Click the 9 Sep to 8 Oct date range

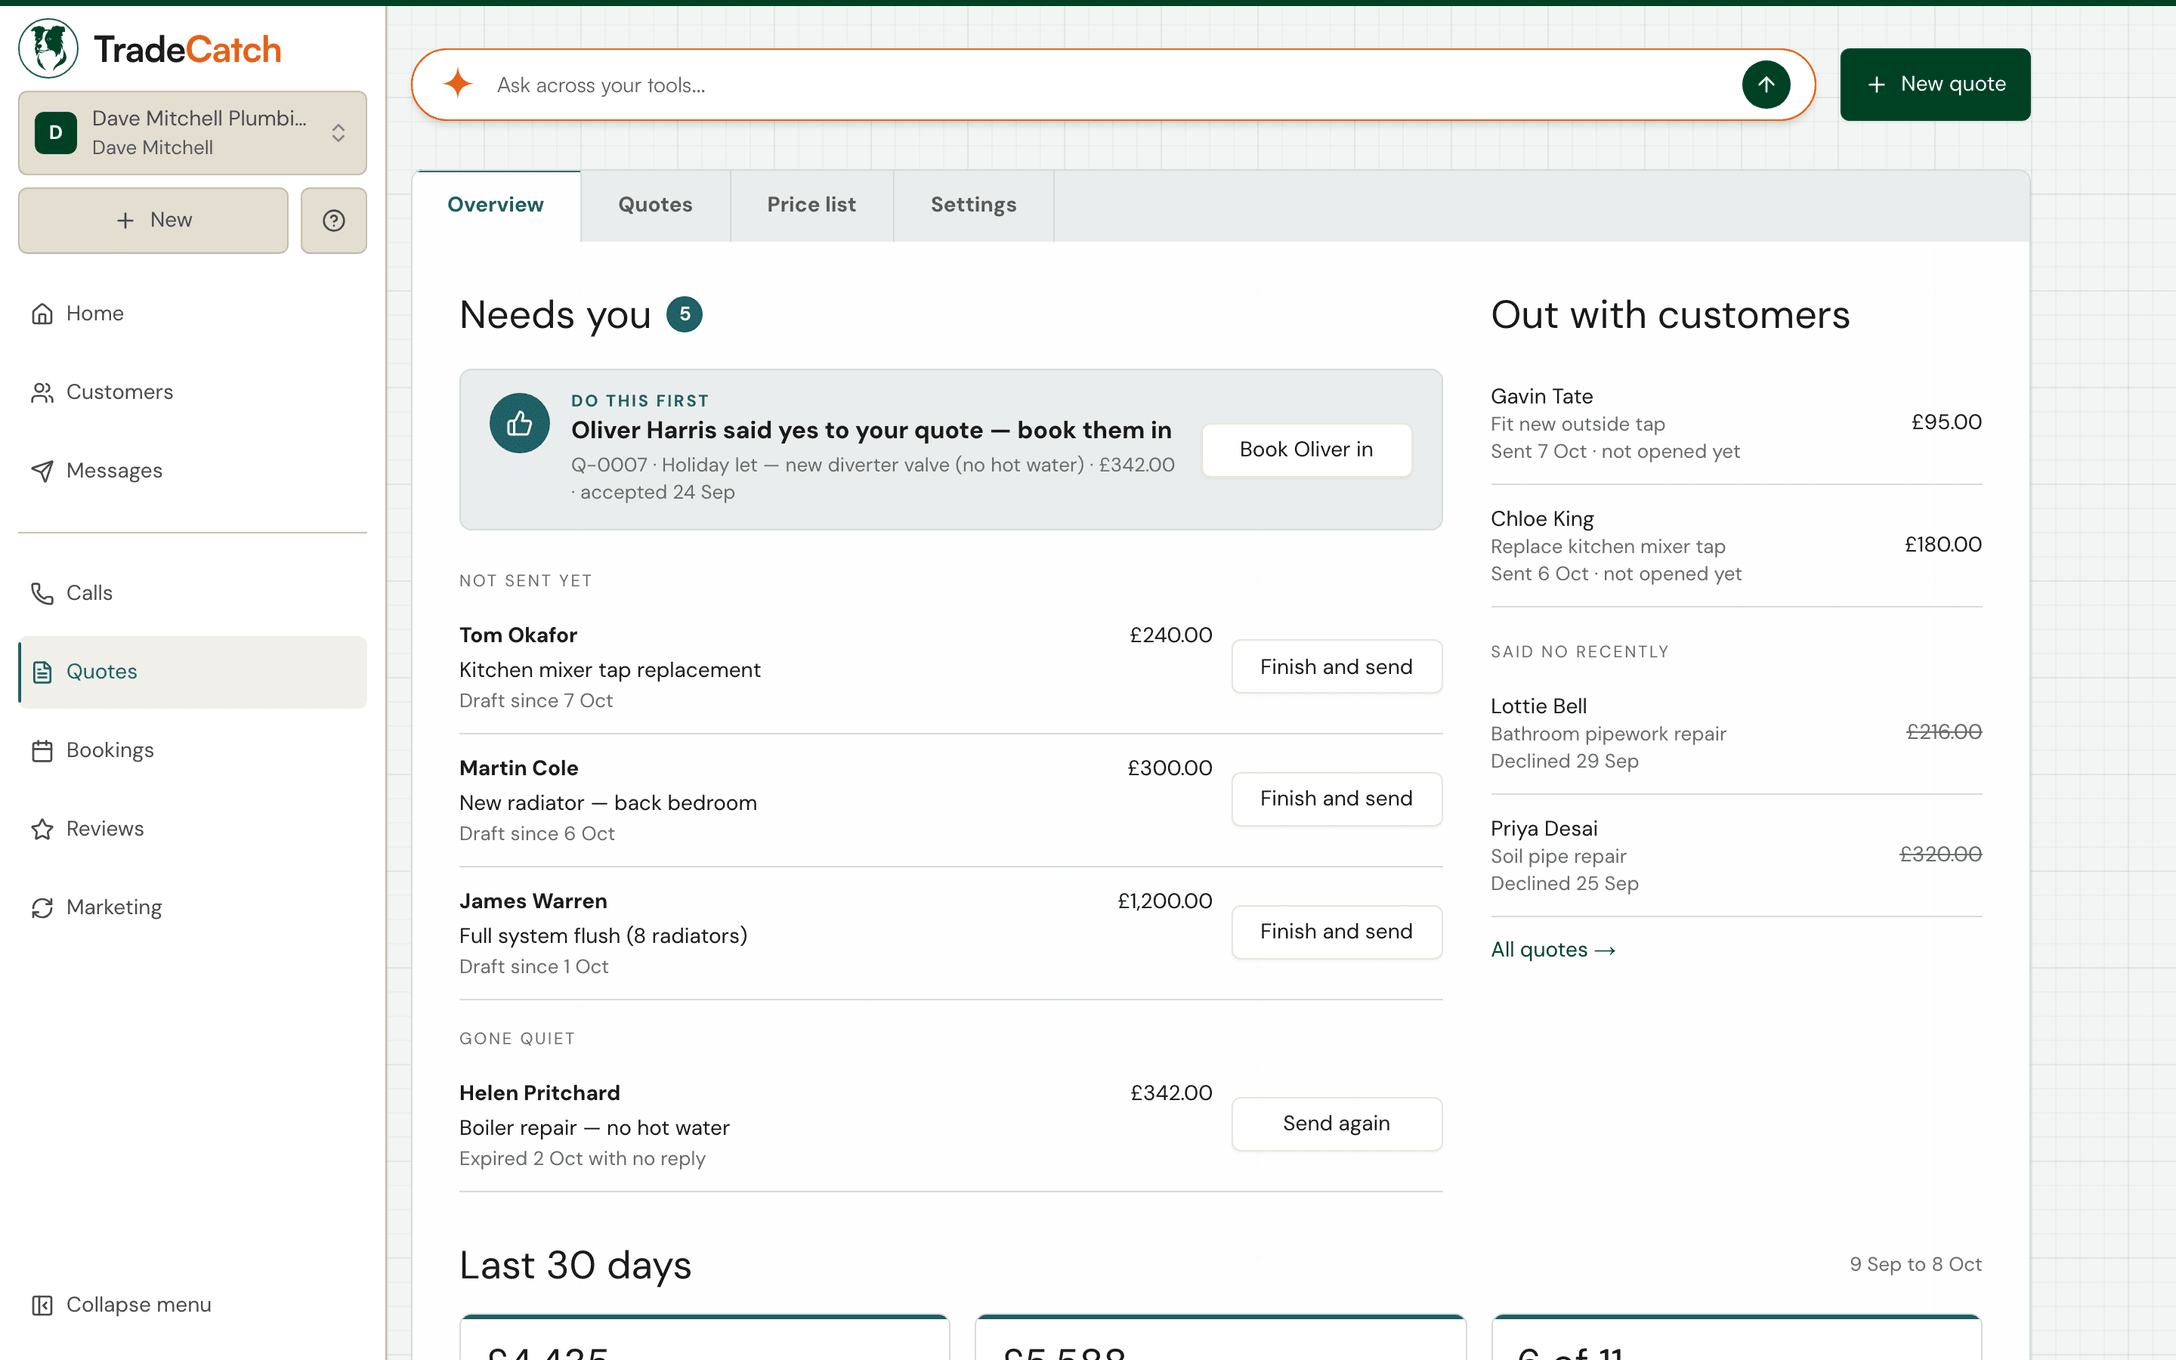click(1915, 1264)
